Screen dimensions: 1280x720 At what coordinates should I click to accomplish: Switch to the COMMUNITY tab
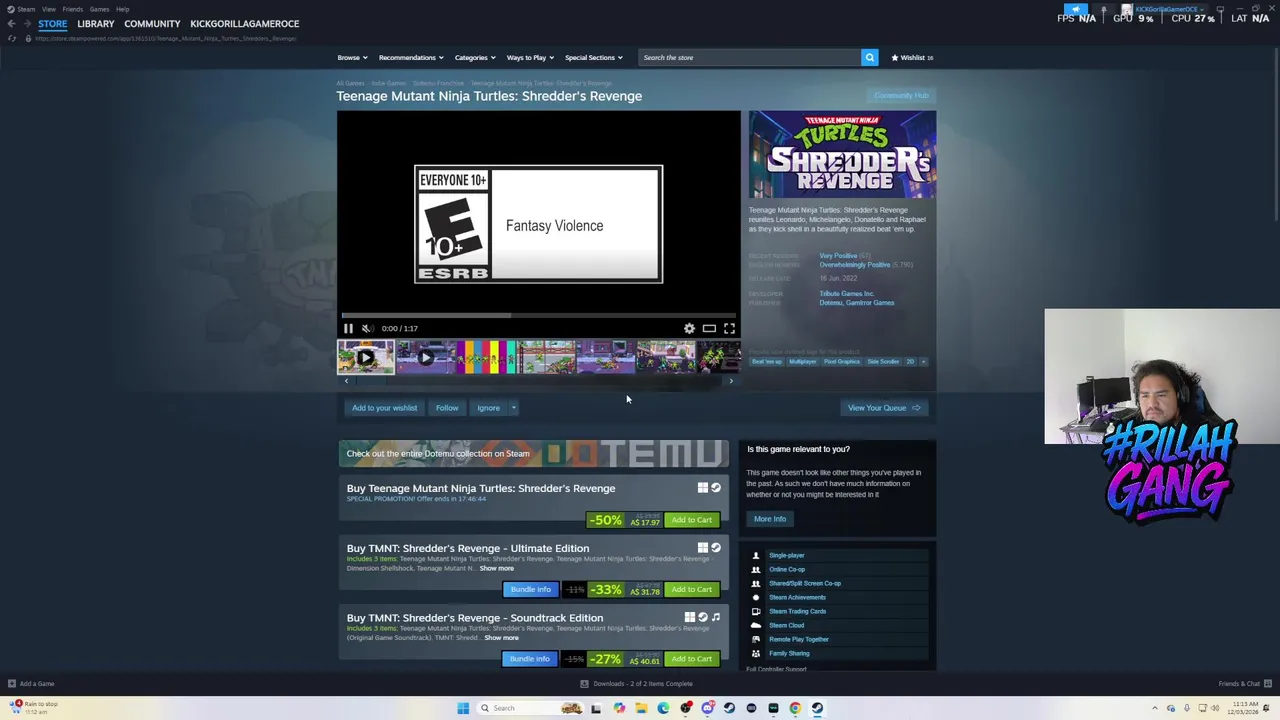coord(152,24)
